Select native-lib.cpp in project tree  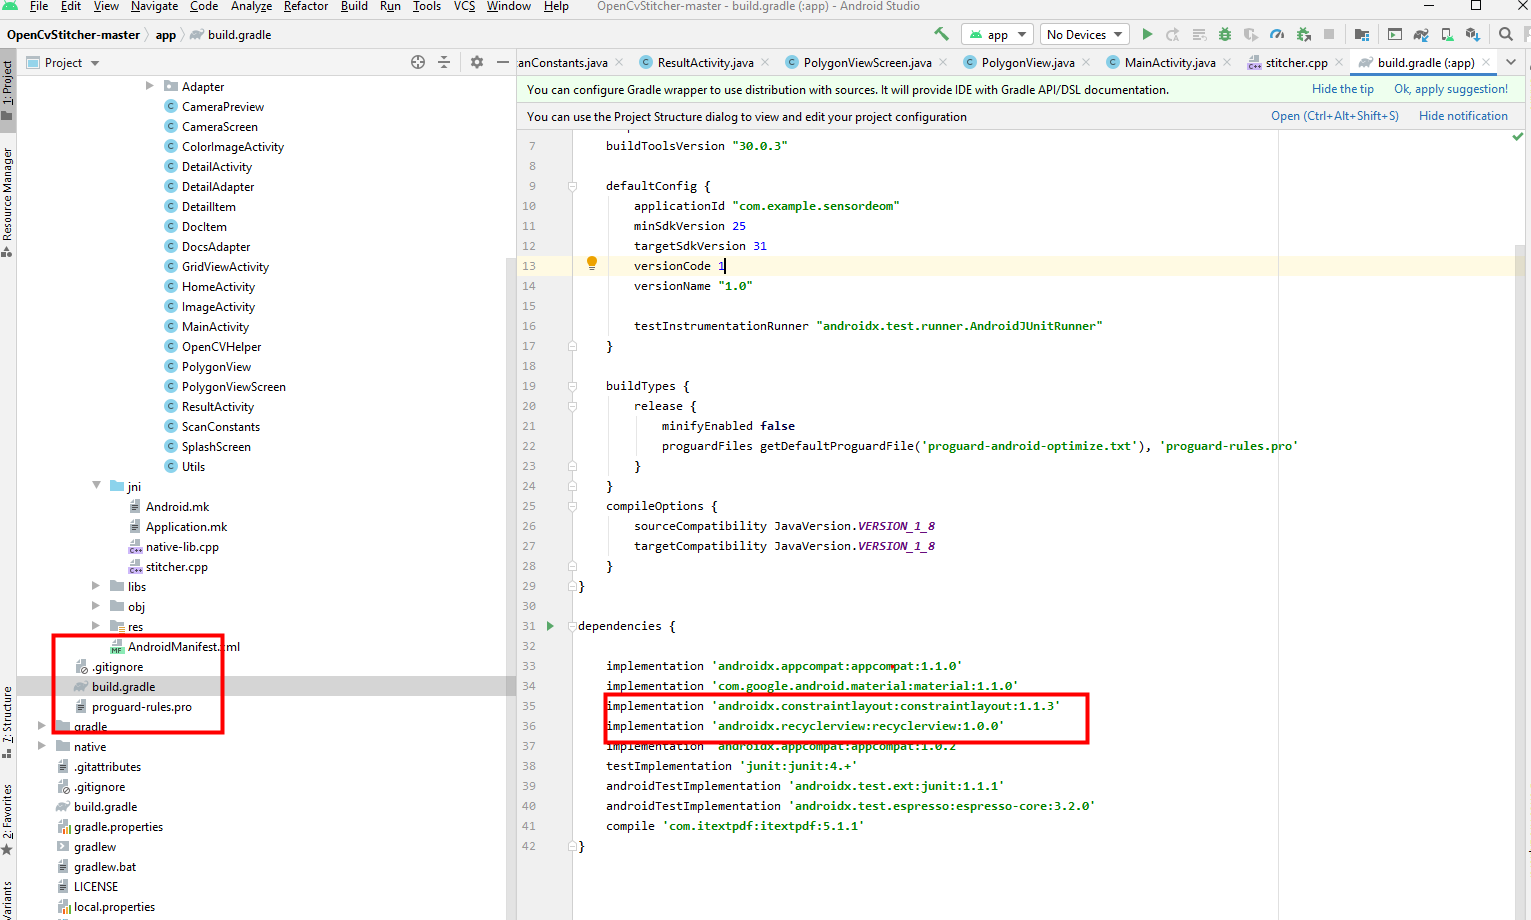pos(182,547)
